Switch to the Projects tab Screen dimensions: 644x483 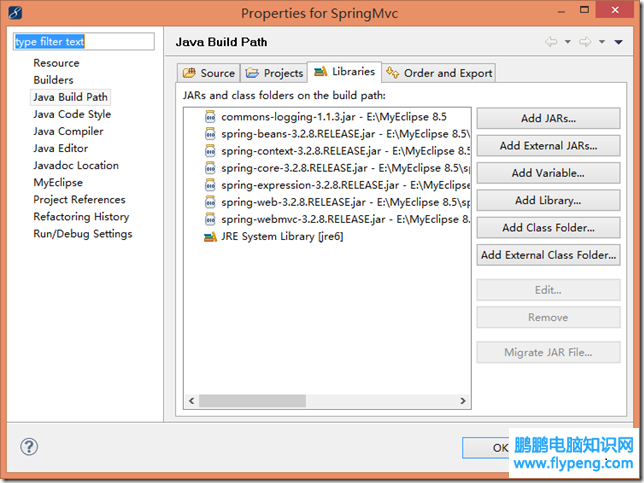coord(274,73)
